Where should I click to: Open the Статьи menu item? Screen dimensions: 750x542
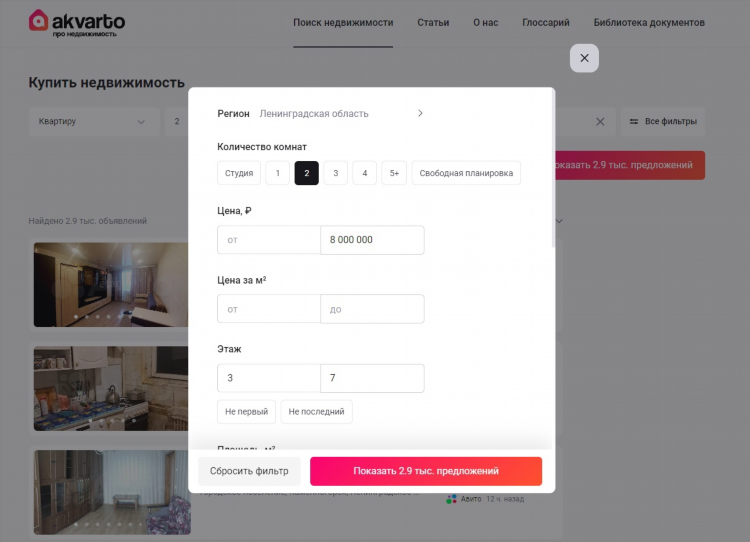(433, 22)
